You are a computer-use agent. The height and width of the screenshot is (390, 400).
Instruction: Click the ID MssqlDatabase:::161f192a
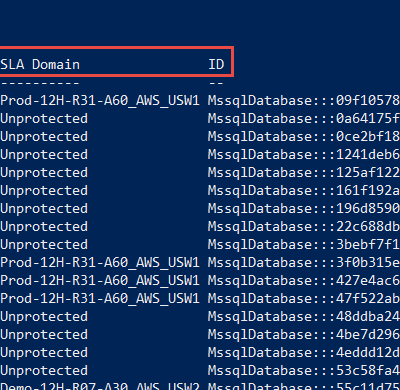304,190
